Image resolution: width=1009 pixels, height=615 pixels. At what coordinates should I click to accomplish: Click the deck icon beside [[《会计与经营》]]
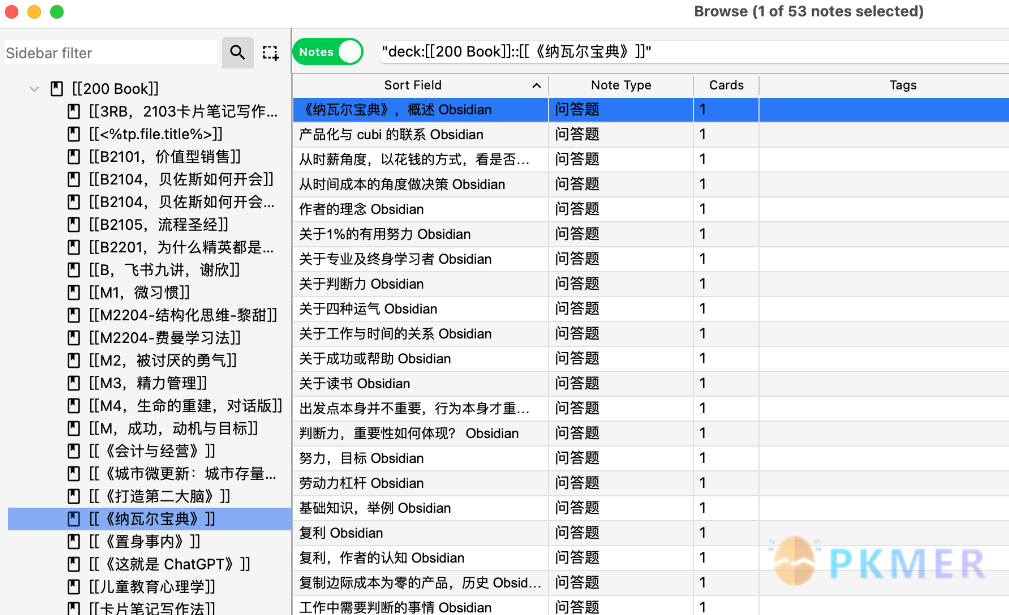pos(74,451)
